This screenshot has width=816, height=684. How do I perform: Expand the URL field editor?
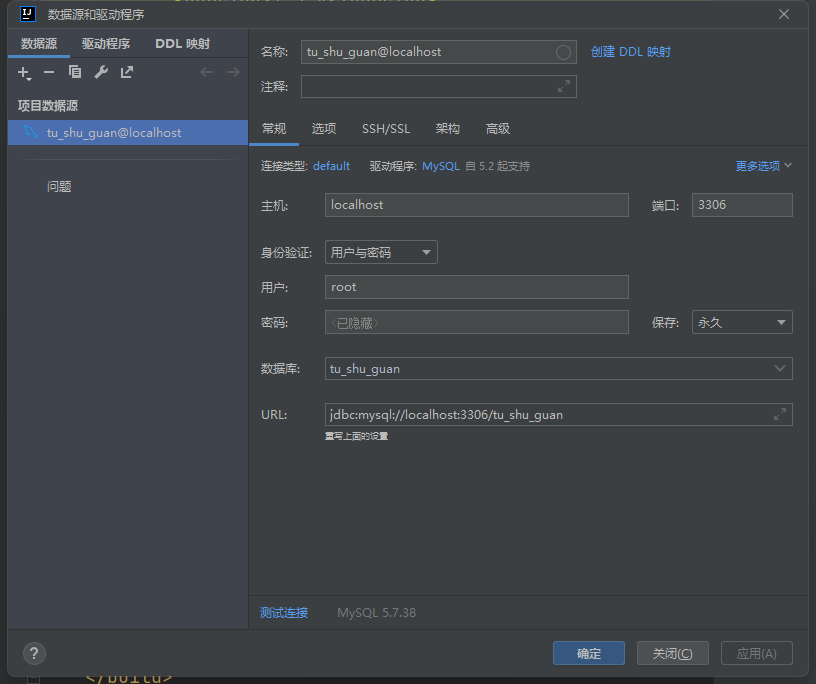coord(780,414)
